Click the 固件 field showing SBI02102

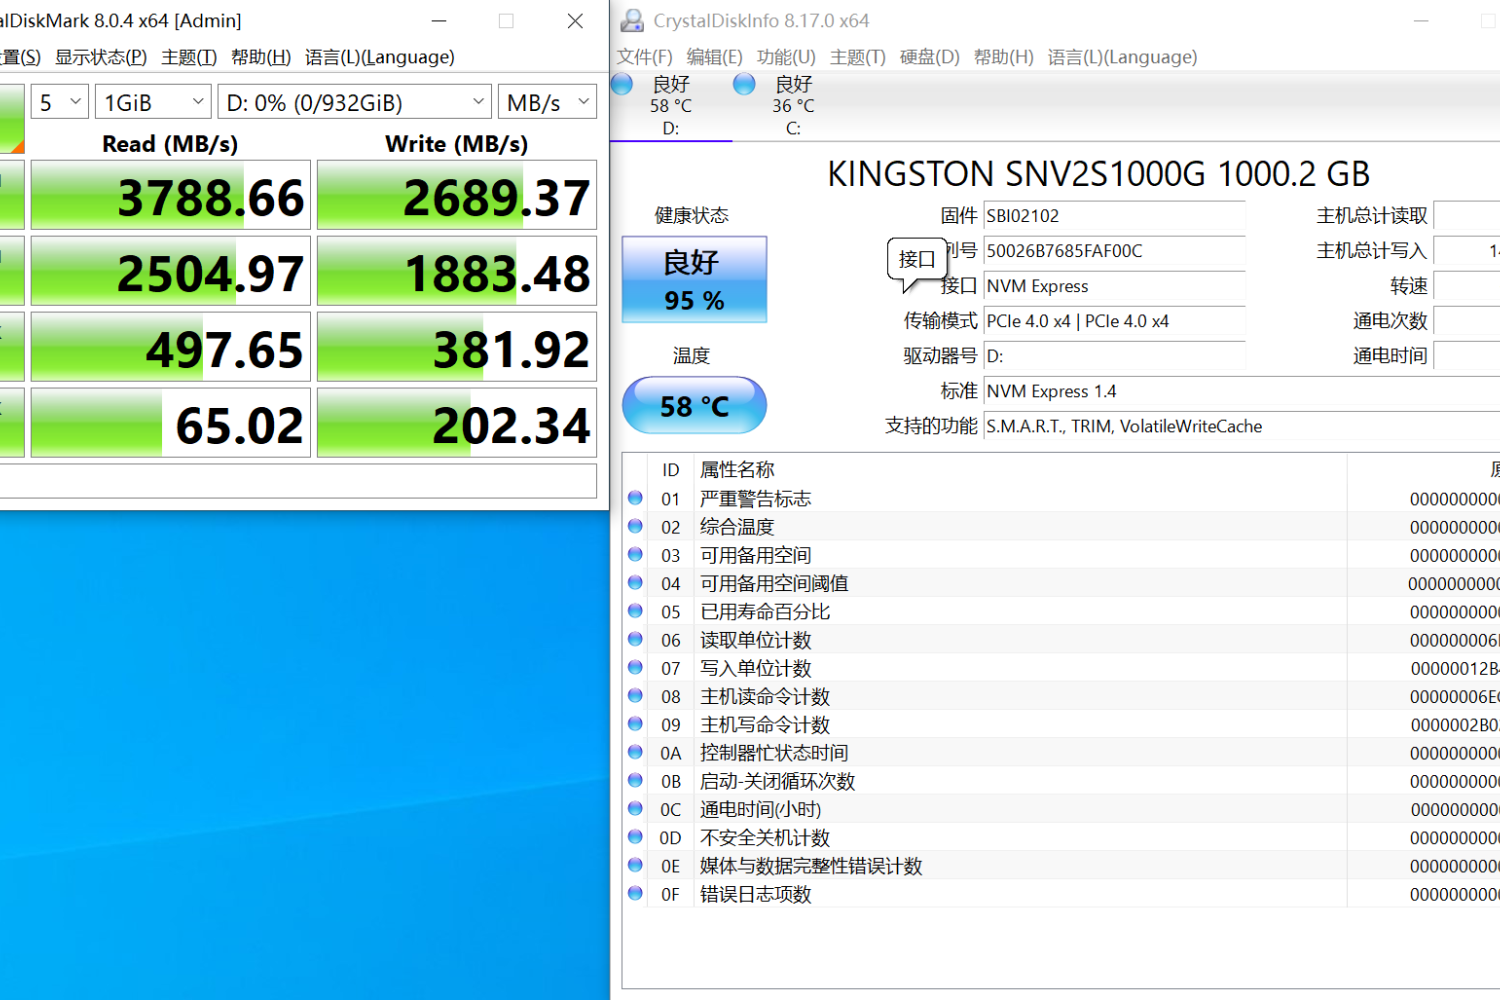coord(1114,216)
